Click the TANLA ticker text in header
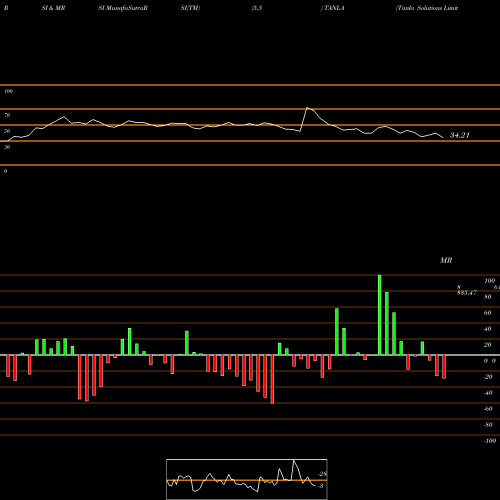 pos(334,8)
